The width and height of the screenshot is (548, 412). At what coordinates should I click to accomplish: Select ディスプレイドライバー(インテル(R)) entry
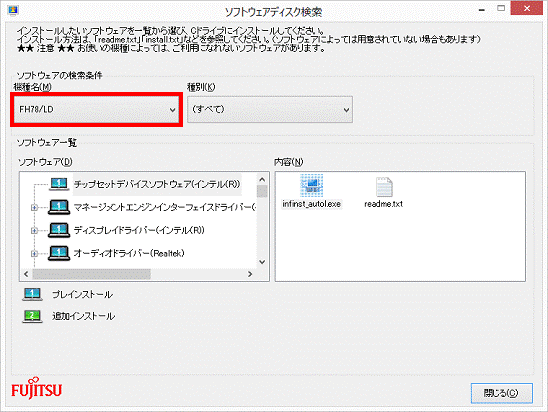click(139, 230)
